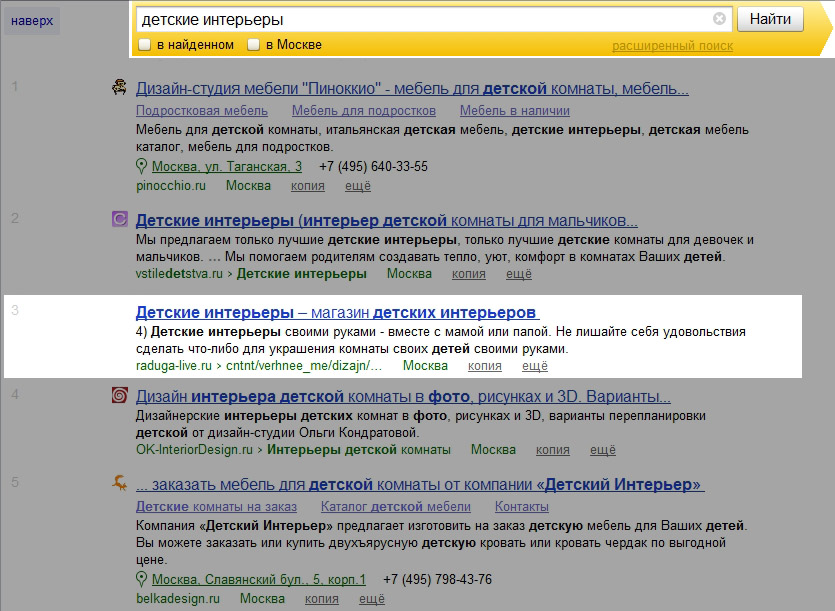Image resolution: width=835 pixels, height=611 pixels.
Task: Click the Pinocchio site favicon
Action: pos(119,87)
